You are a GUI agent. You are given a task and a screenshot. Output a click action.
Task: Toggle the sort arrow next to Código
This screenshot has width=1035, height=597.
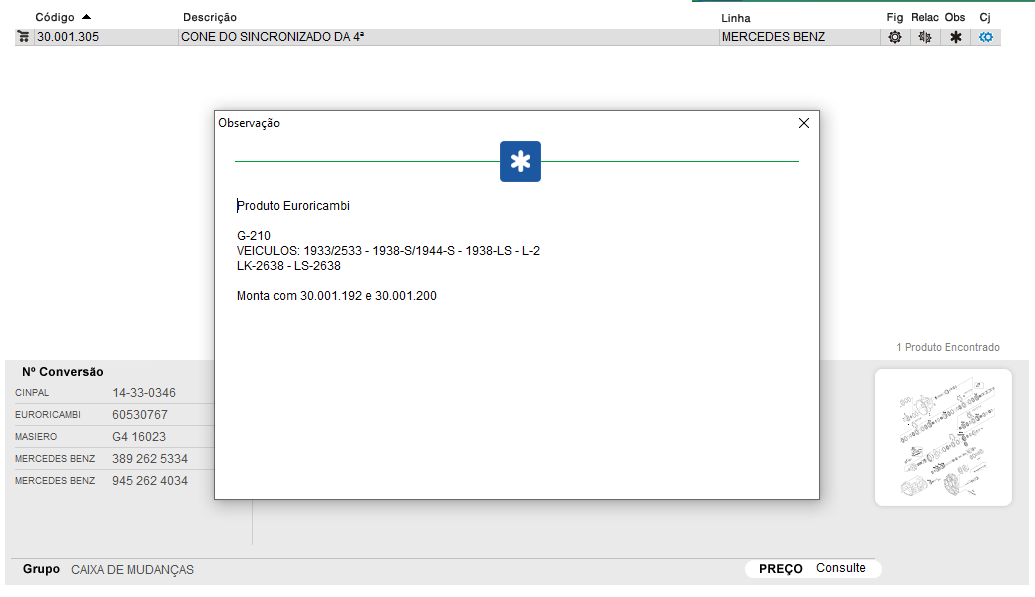[87, 17]
